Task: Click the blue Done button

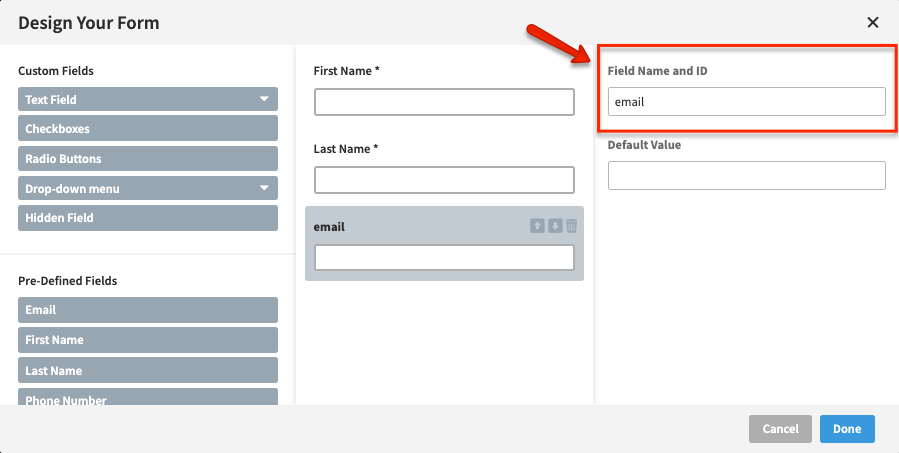Action: (846, 429)
